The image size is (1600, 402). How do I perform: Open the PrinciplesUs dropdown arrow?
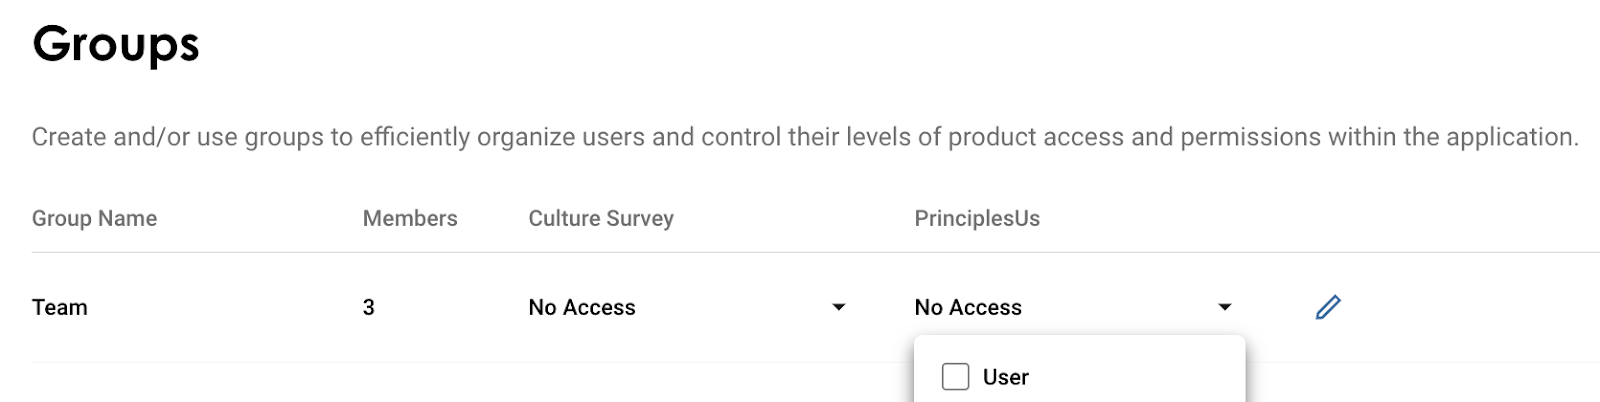pyautogui.click(x=1225, y=307)
